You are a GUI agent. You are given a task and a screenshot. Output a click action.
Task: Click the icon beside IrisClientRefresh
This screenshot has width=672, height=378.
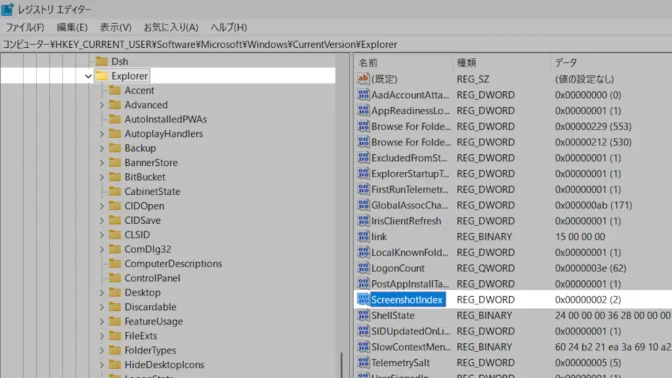pyautogui.click(x=363, y=221)
